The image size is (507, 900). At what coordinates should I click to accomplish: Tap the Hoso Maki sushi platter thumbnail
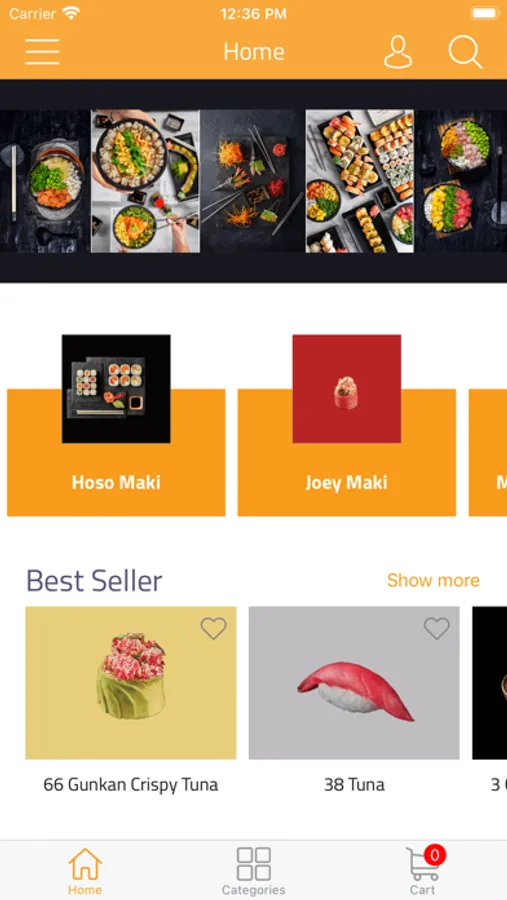click(116, 389)
